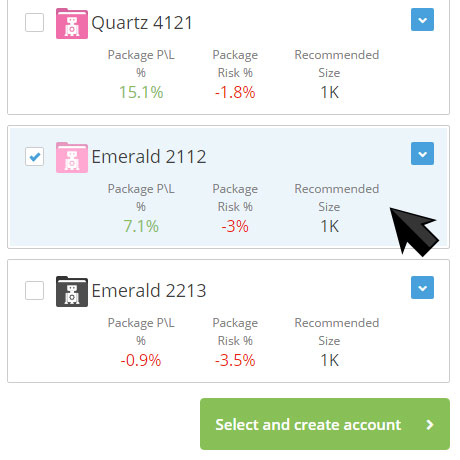Click Emerald 2213's -0.9% P\L value
The height and width of the screenshot is (460, 460).
pos(141,360)
